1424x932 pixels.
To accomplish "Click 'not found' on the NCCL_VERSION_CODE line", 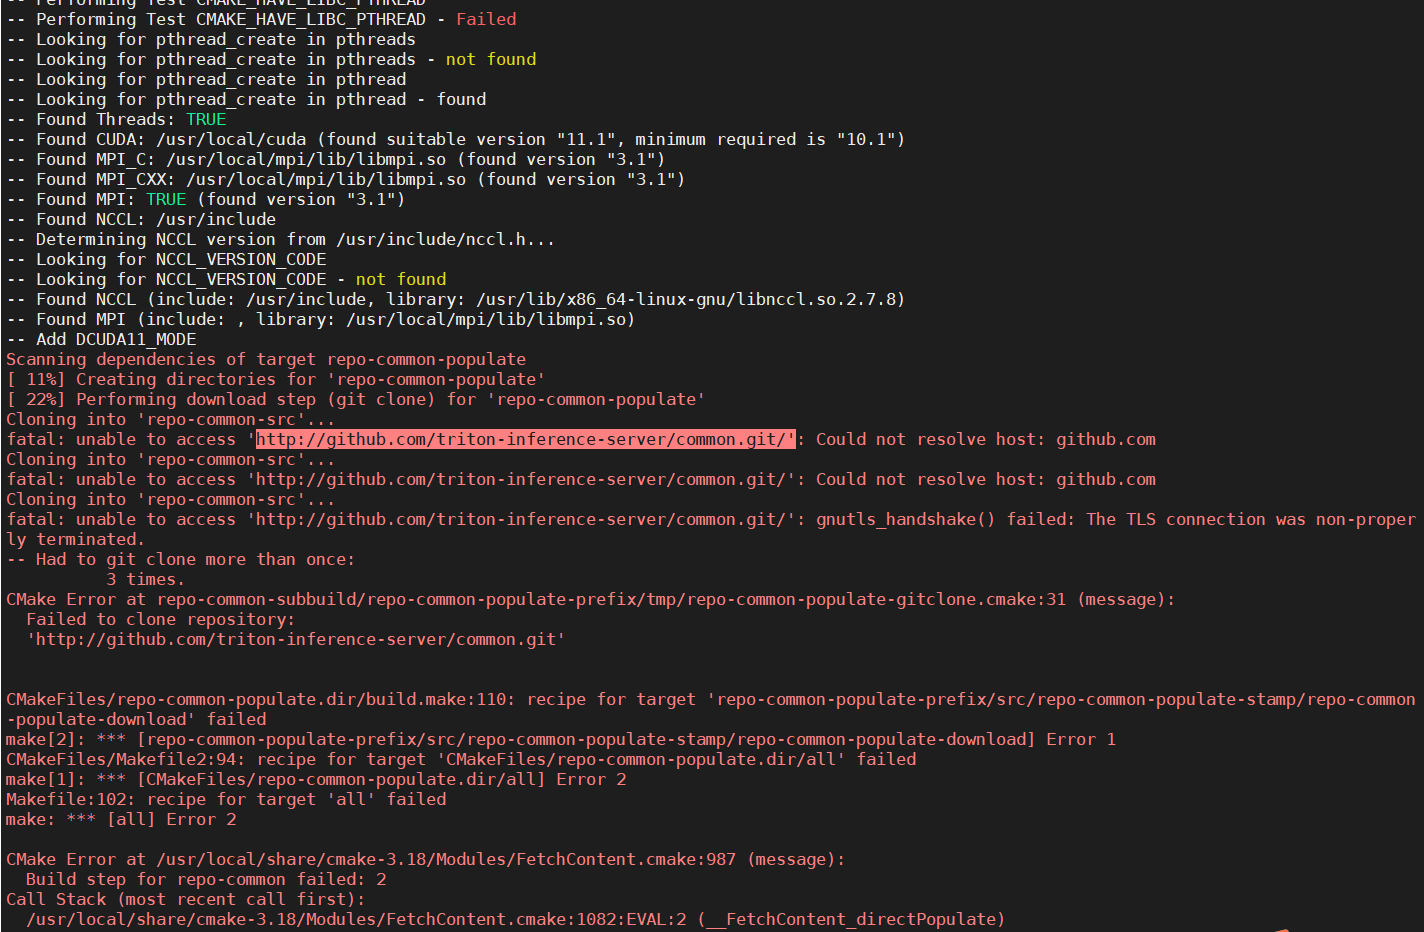I will coord(401,279).
